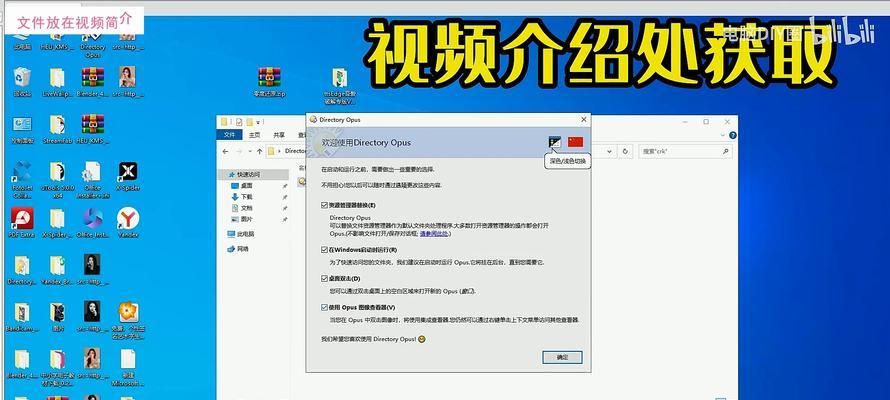The image size is (890, 400).
Task: Go forward in the Explorer window
Action: [x=239, y=151]
